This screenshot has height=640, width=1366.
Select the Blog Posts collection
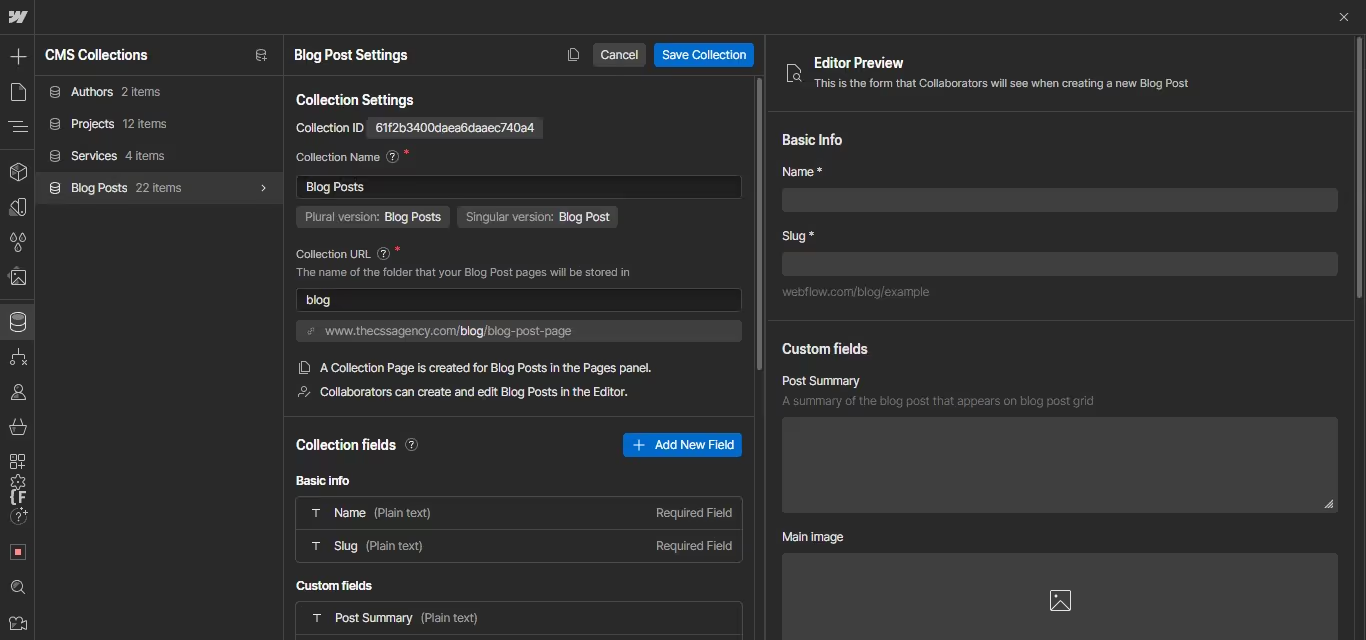(159, 188)
